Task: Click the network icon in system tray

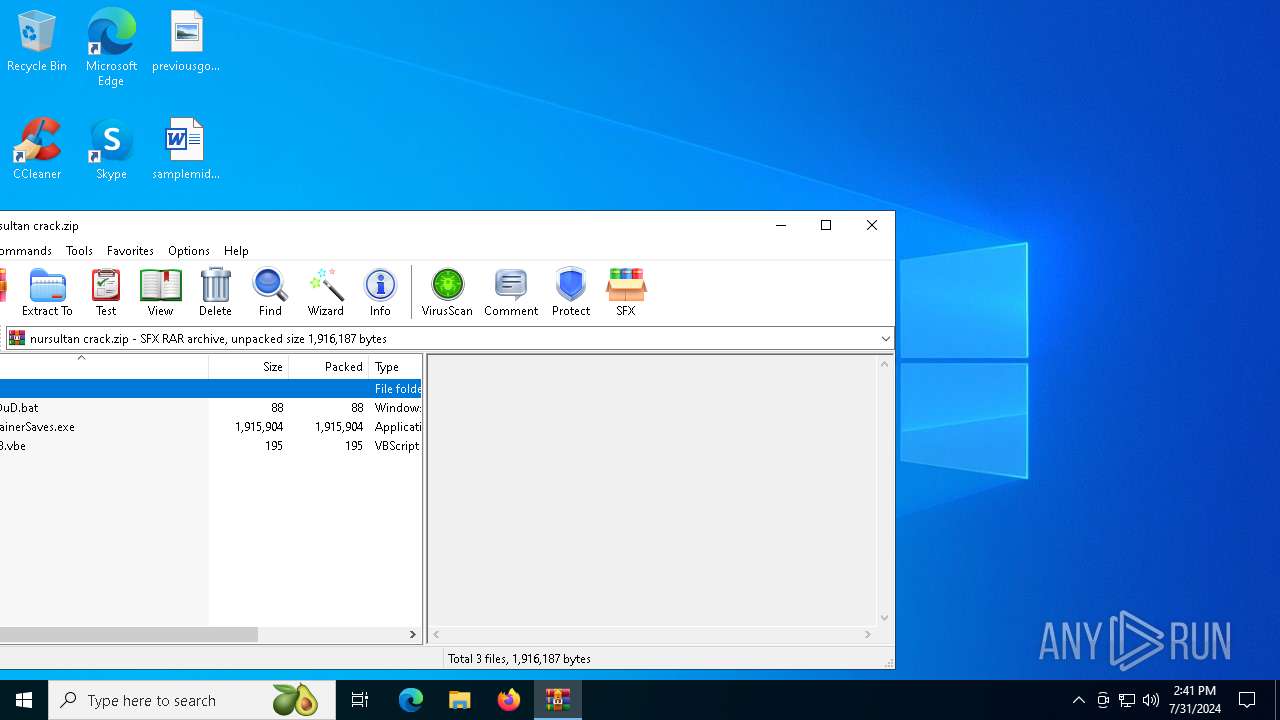Action: click(1127, 700)
